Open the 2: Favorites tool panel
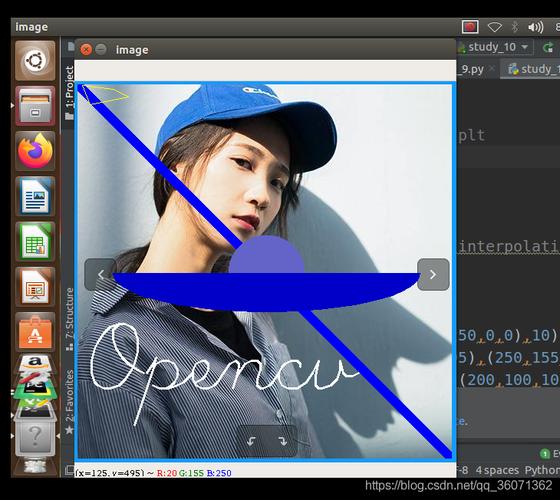 click(x=69, y=401)
